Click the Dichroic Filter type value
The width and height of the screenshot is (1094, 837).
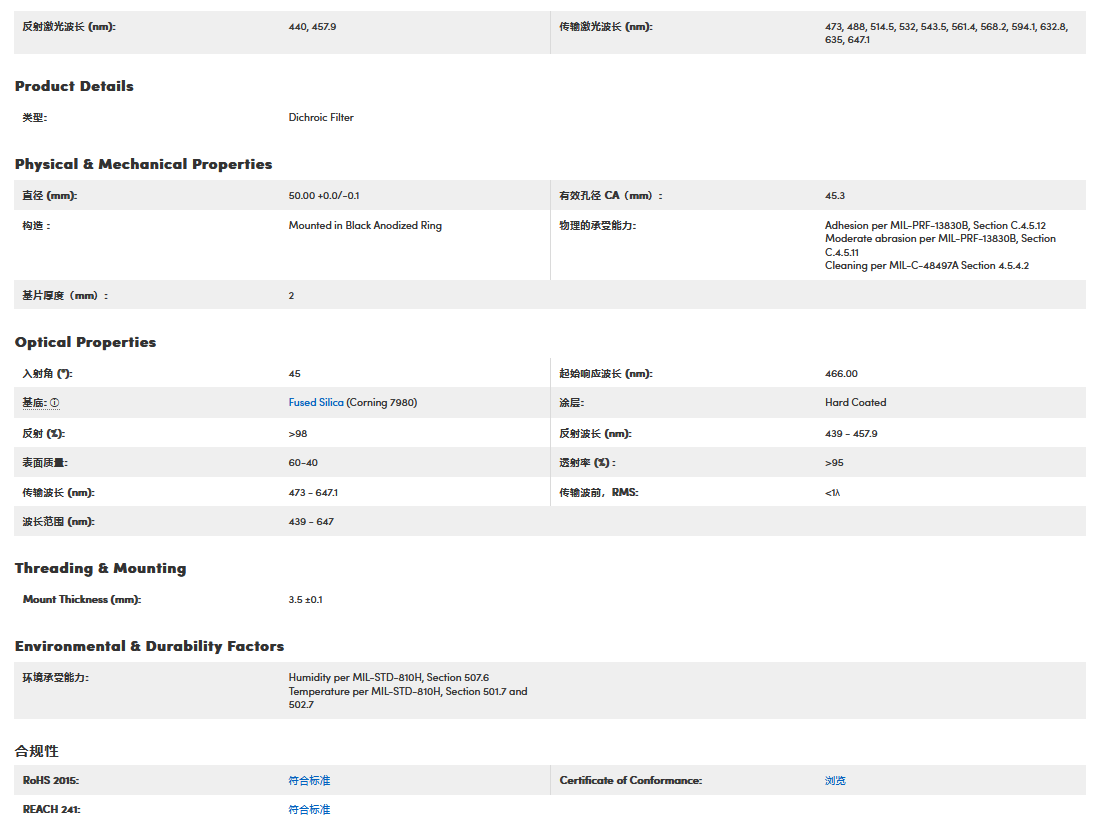click(x=321, y=118)
